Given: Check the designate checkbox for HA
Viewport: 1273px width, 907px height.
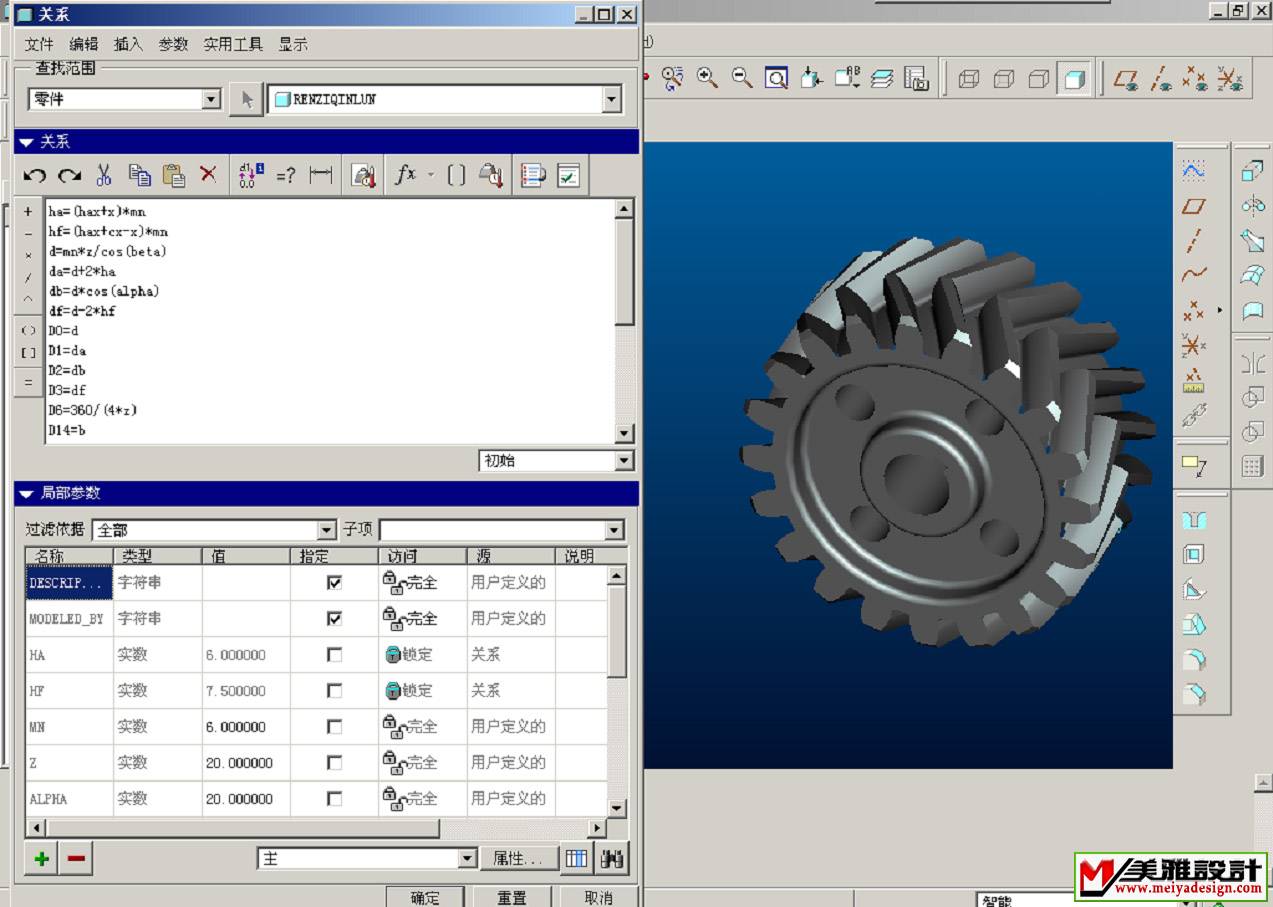Looking at the screenshot, I should click(334, 655).
